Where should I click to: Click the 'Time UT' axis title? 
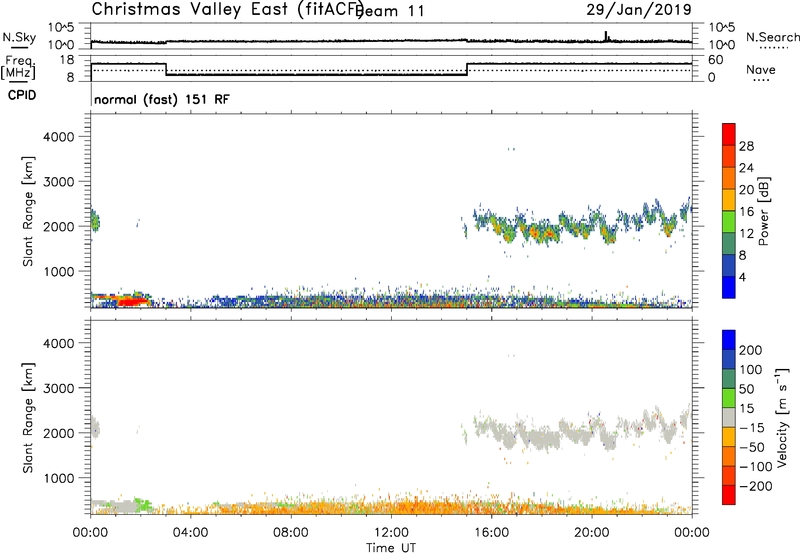click(x=391, y=547)
